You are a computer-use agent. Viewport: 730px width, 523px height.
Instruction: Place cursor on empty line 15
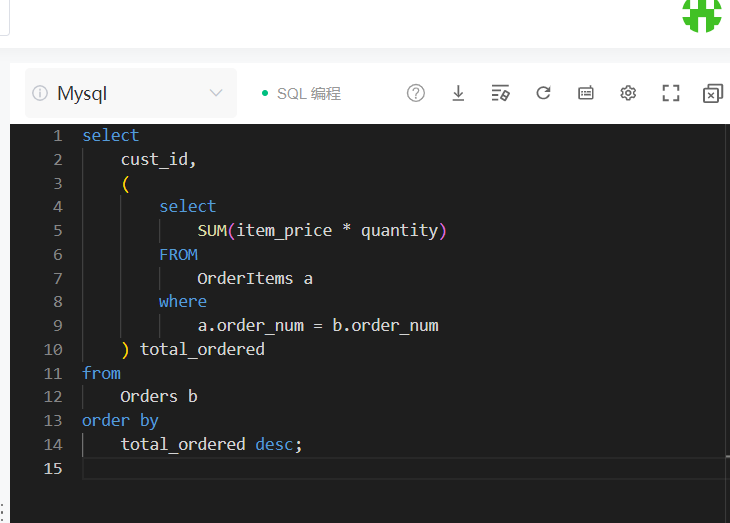click(405, 469)
